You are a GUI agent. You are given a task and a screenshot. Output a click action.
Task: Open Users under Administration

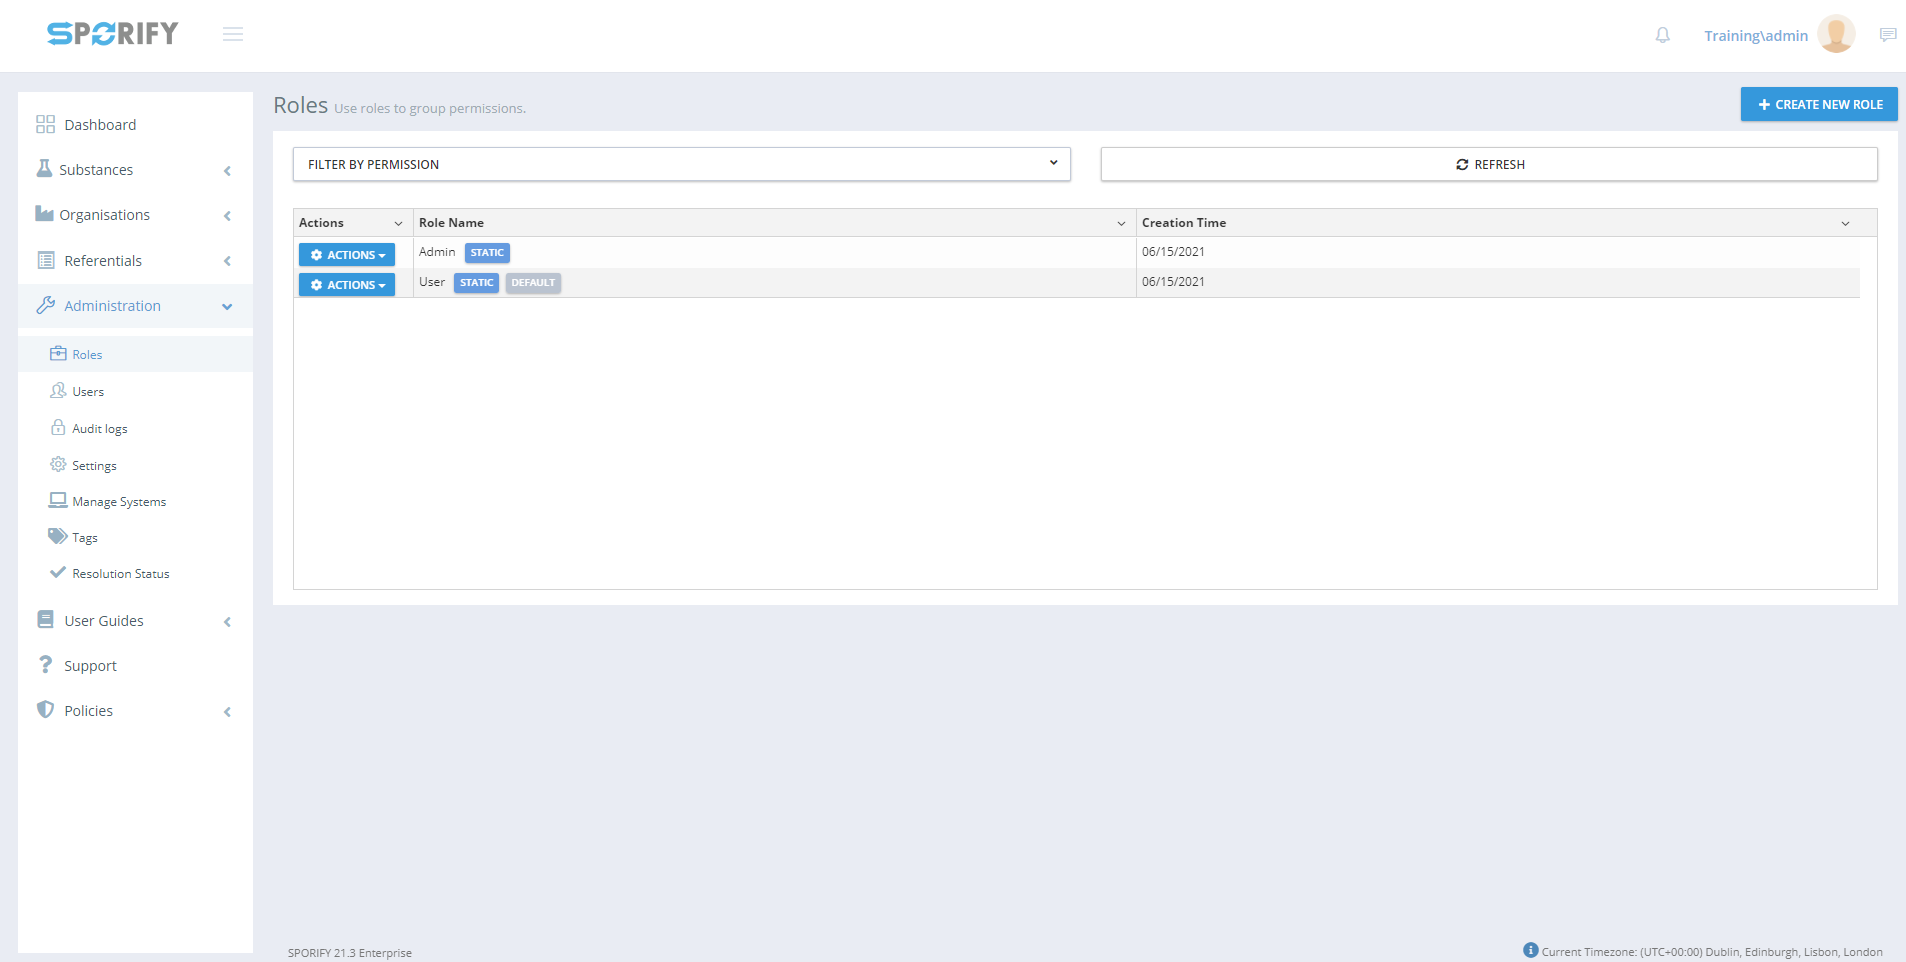click(x=88, y=392)
